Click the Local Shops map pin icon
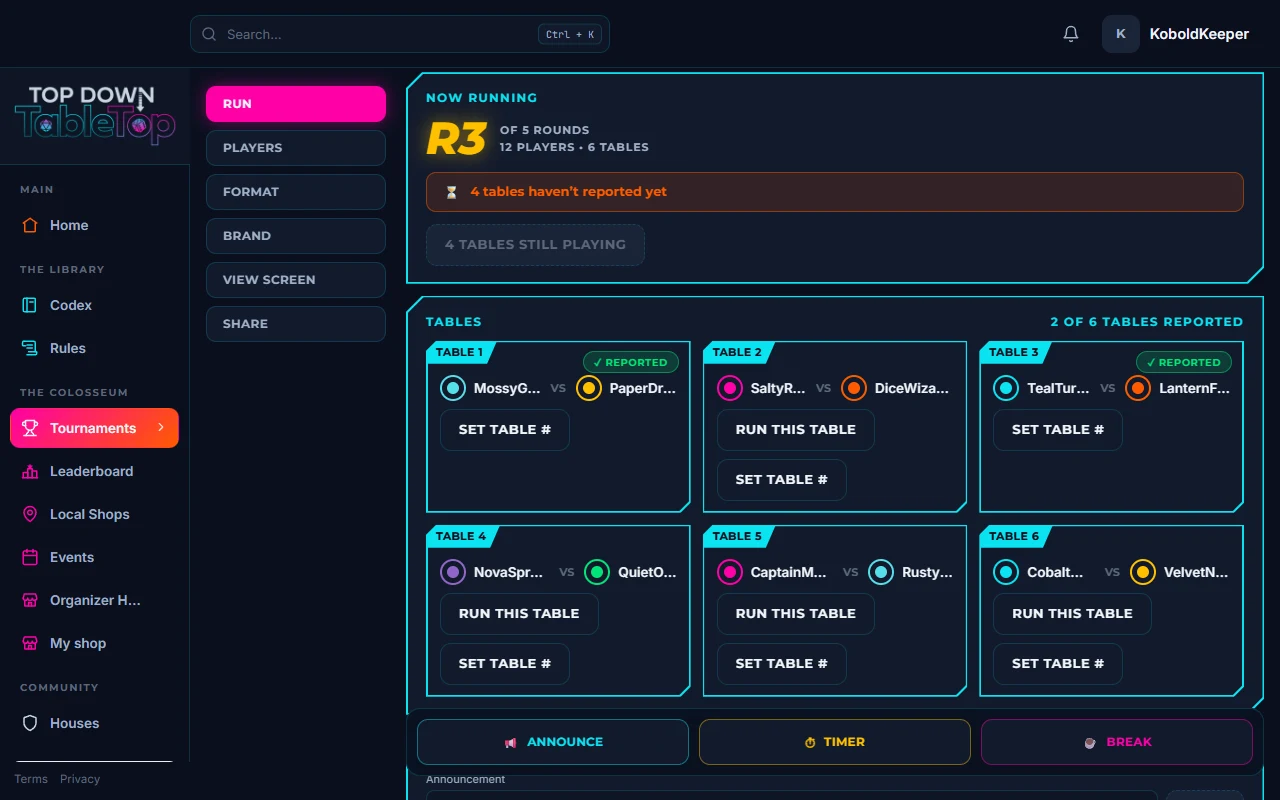The height and width of the screenshot is (800, 1280). click(x=30, y=514)
